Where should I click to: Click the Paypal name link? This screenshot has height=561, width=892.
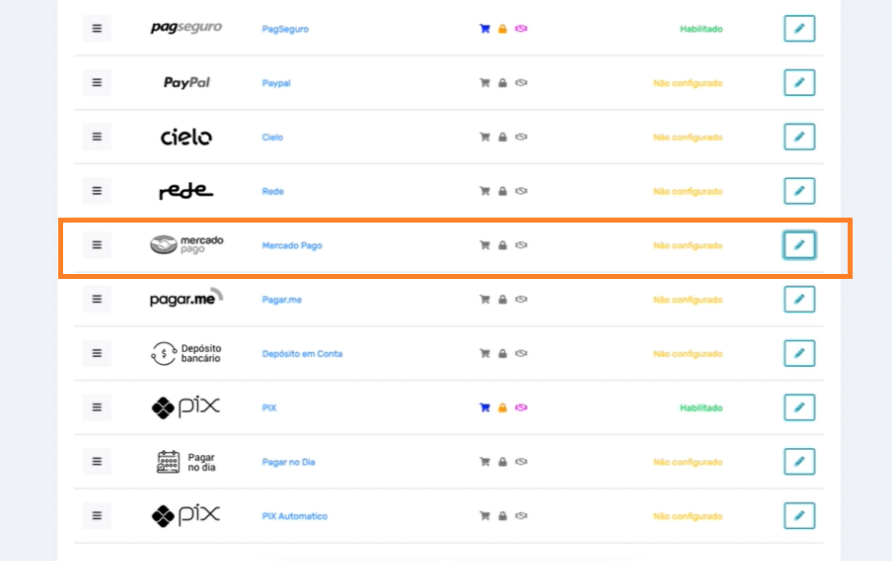(276, 82)
